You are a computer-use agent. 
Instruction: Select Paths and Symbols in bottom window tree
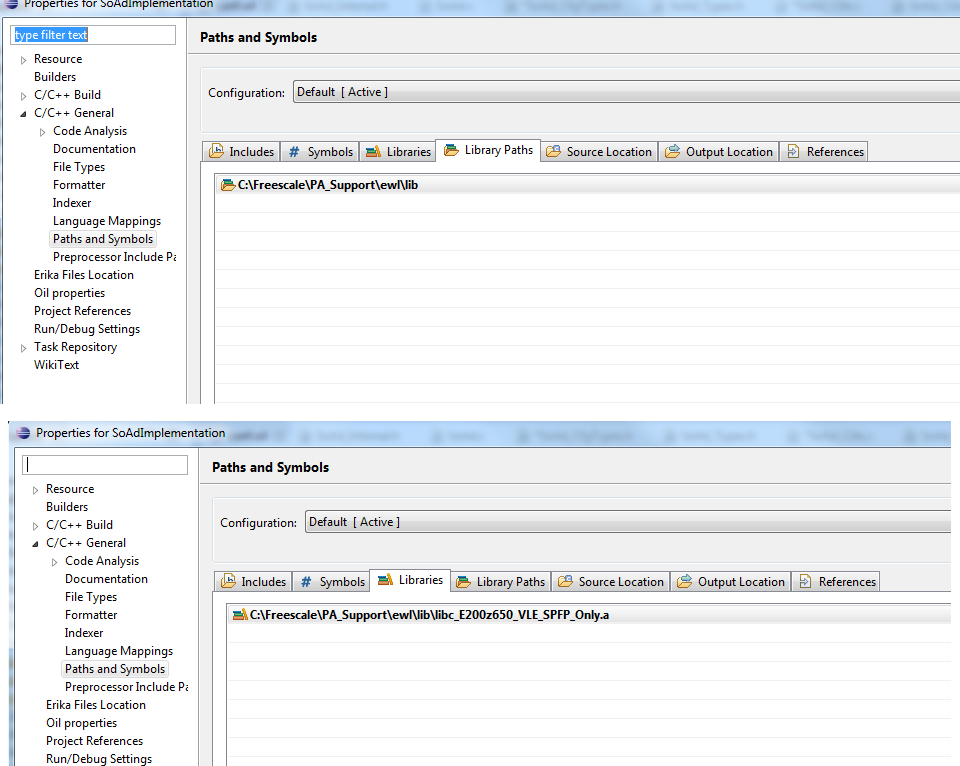115,669
